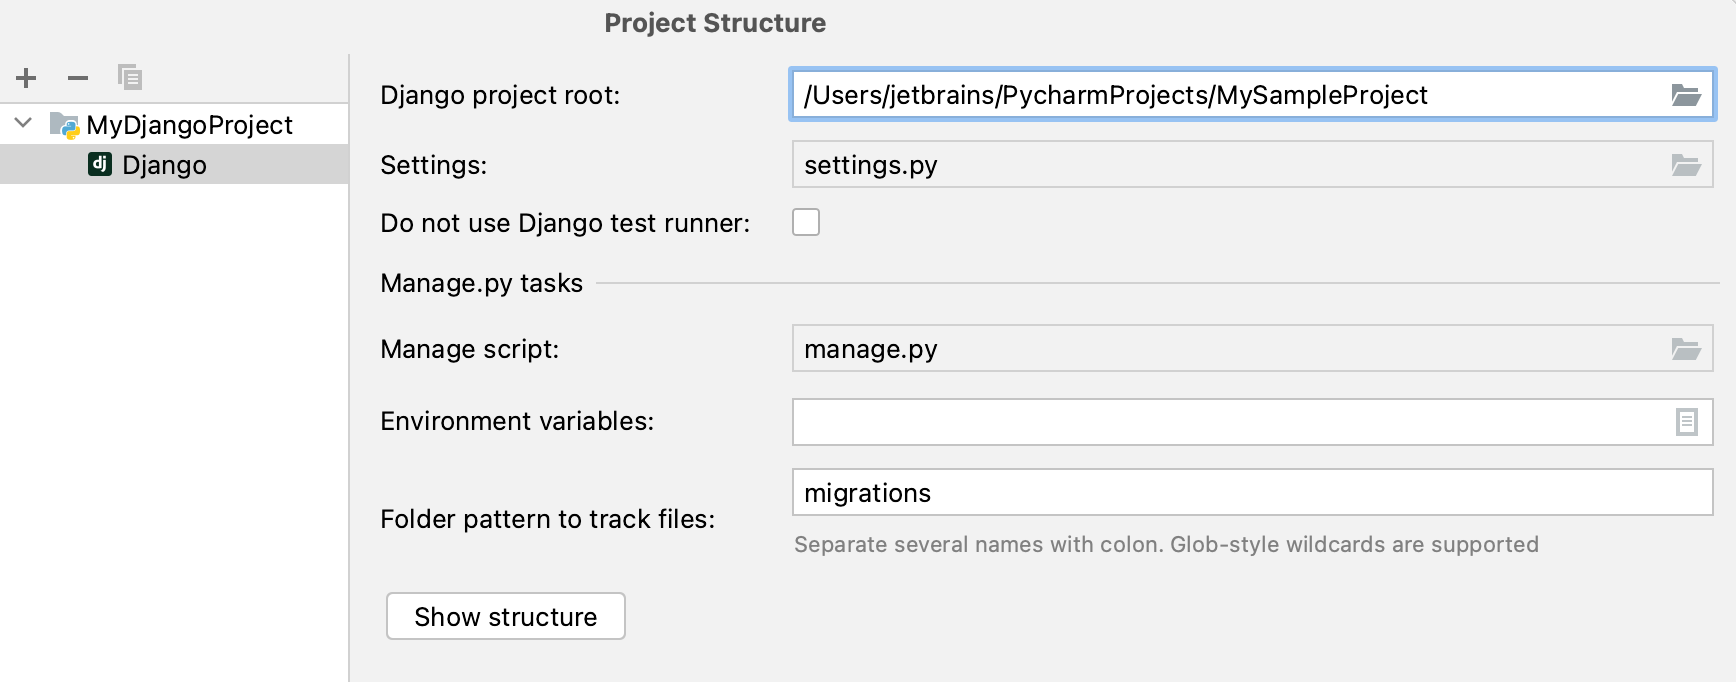Open the Environment variables editor icon

[x=1686, y=422]
